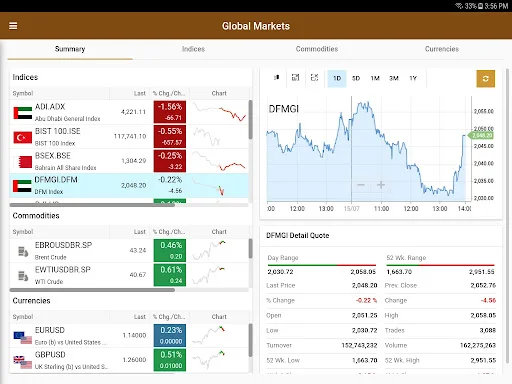This screenshot has height=384, width=512.
Task: Select the 3M chart period
Action: [394, 79]
